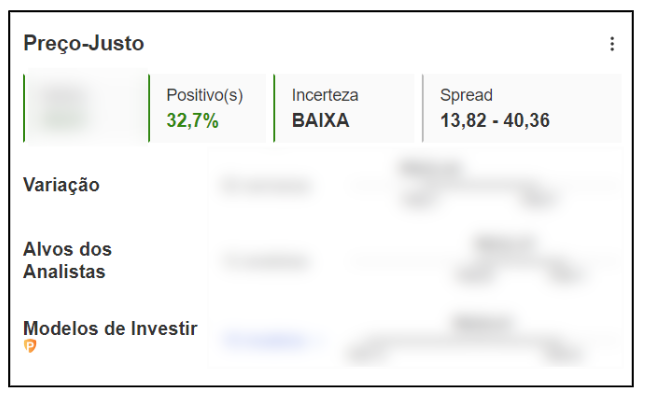Click the Variação range slider bar

[x=478, y=185]
